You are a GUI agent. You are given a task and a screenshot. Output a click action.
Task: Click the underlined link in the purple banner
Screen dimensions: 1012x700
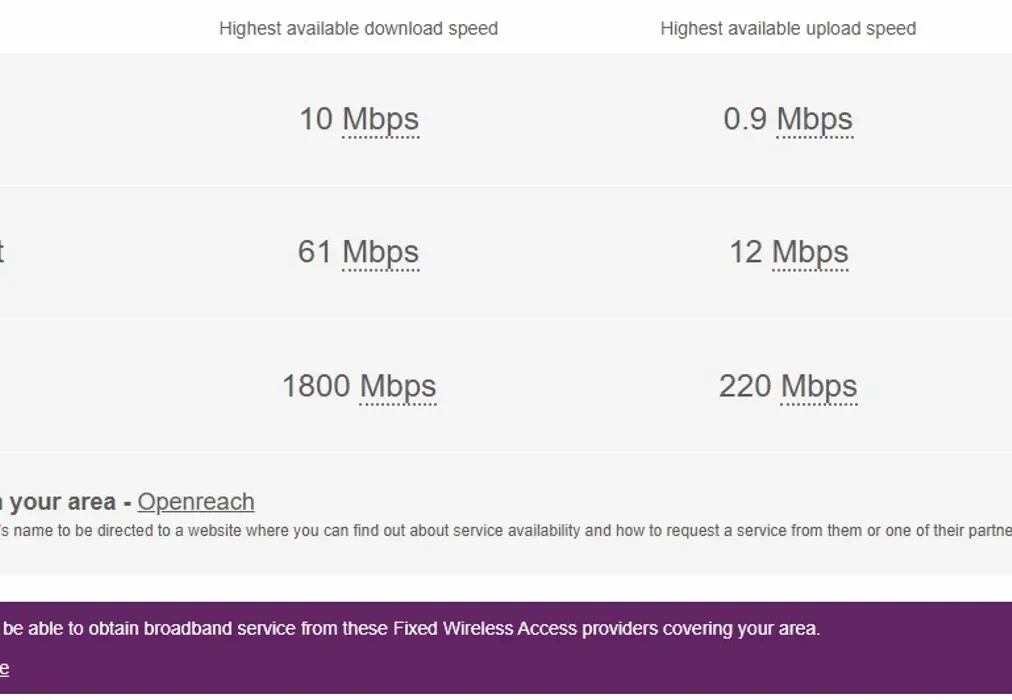(x=4, y=669)
